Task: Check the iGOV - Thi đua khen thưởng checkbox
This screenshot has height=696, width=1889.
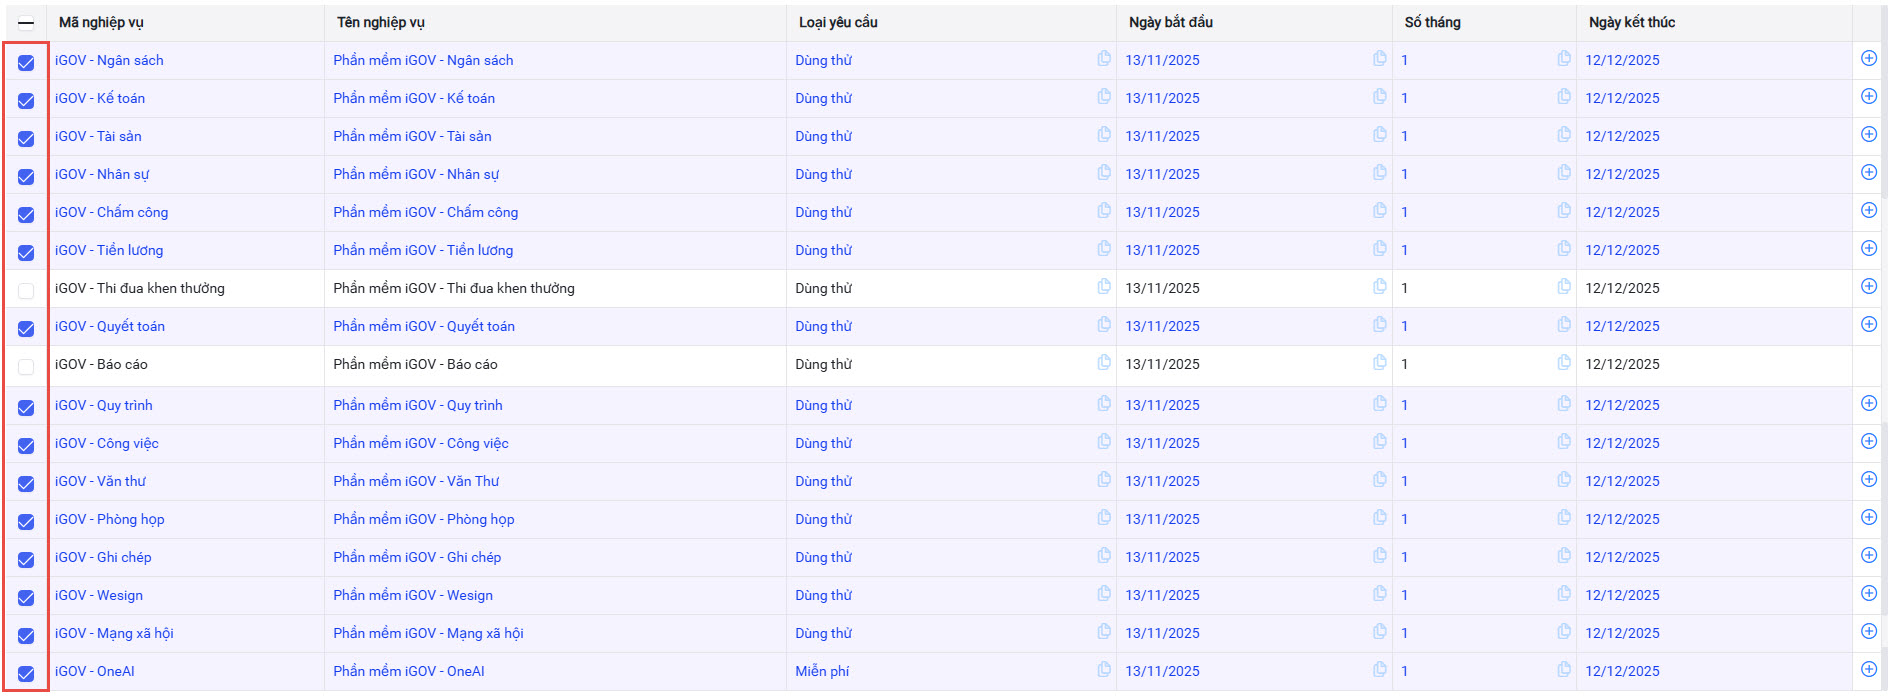Action: click(x=26, y=290)
